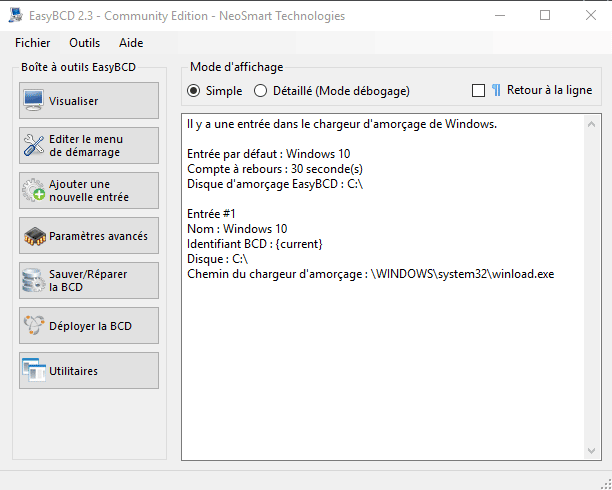
Task: Click the chip icon for Paramètres avancés
Action: click(34, 236)
